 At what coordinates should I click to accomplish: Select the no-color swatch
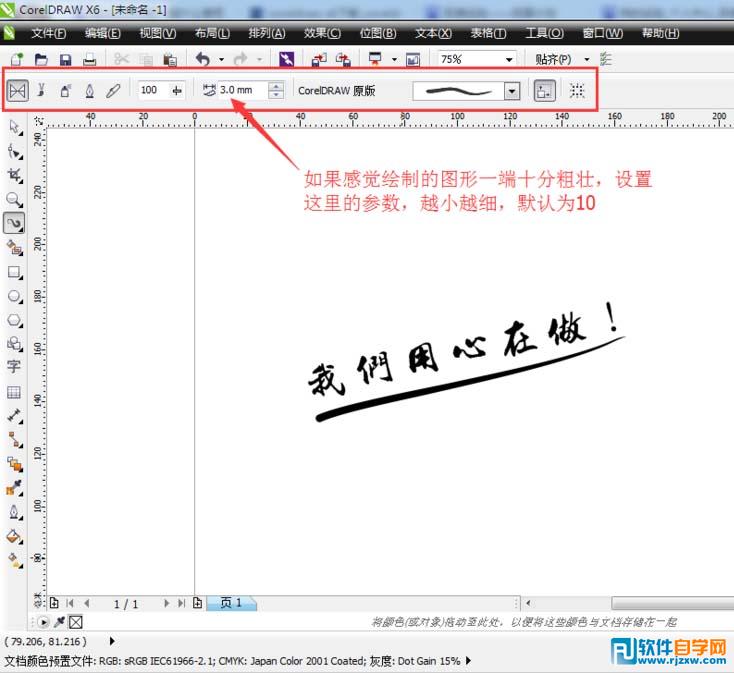pos(76,622)
